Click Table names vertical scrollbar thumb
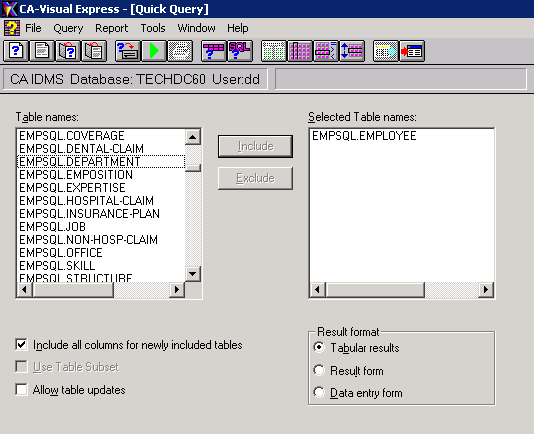 tap(193, 168)
